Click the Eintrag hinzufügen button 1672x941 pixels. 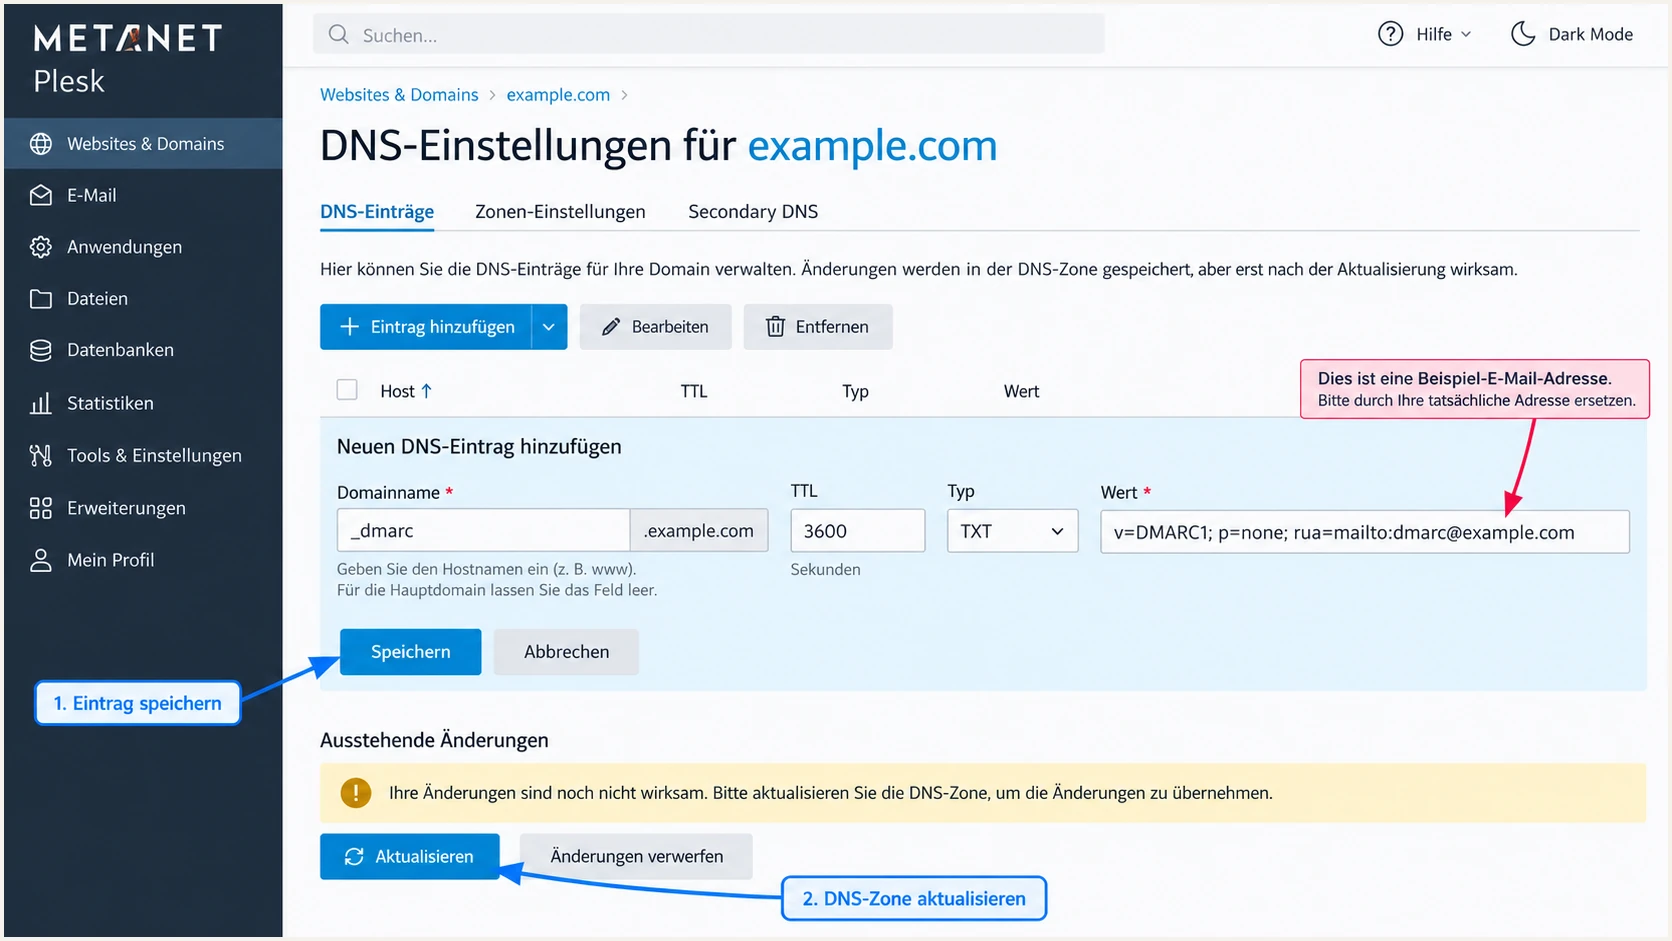(x=426, y=327)
